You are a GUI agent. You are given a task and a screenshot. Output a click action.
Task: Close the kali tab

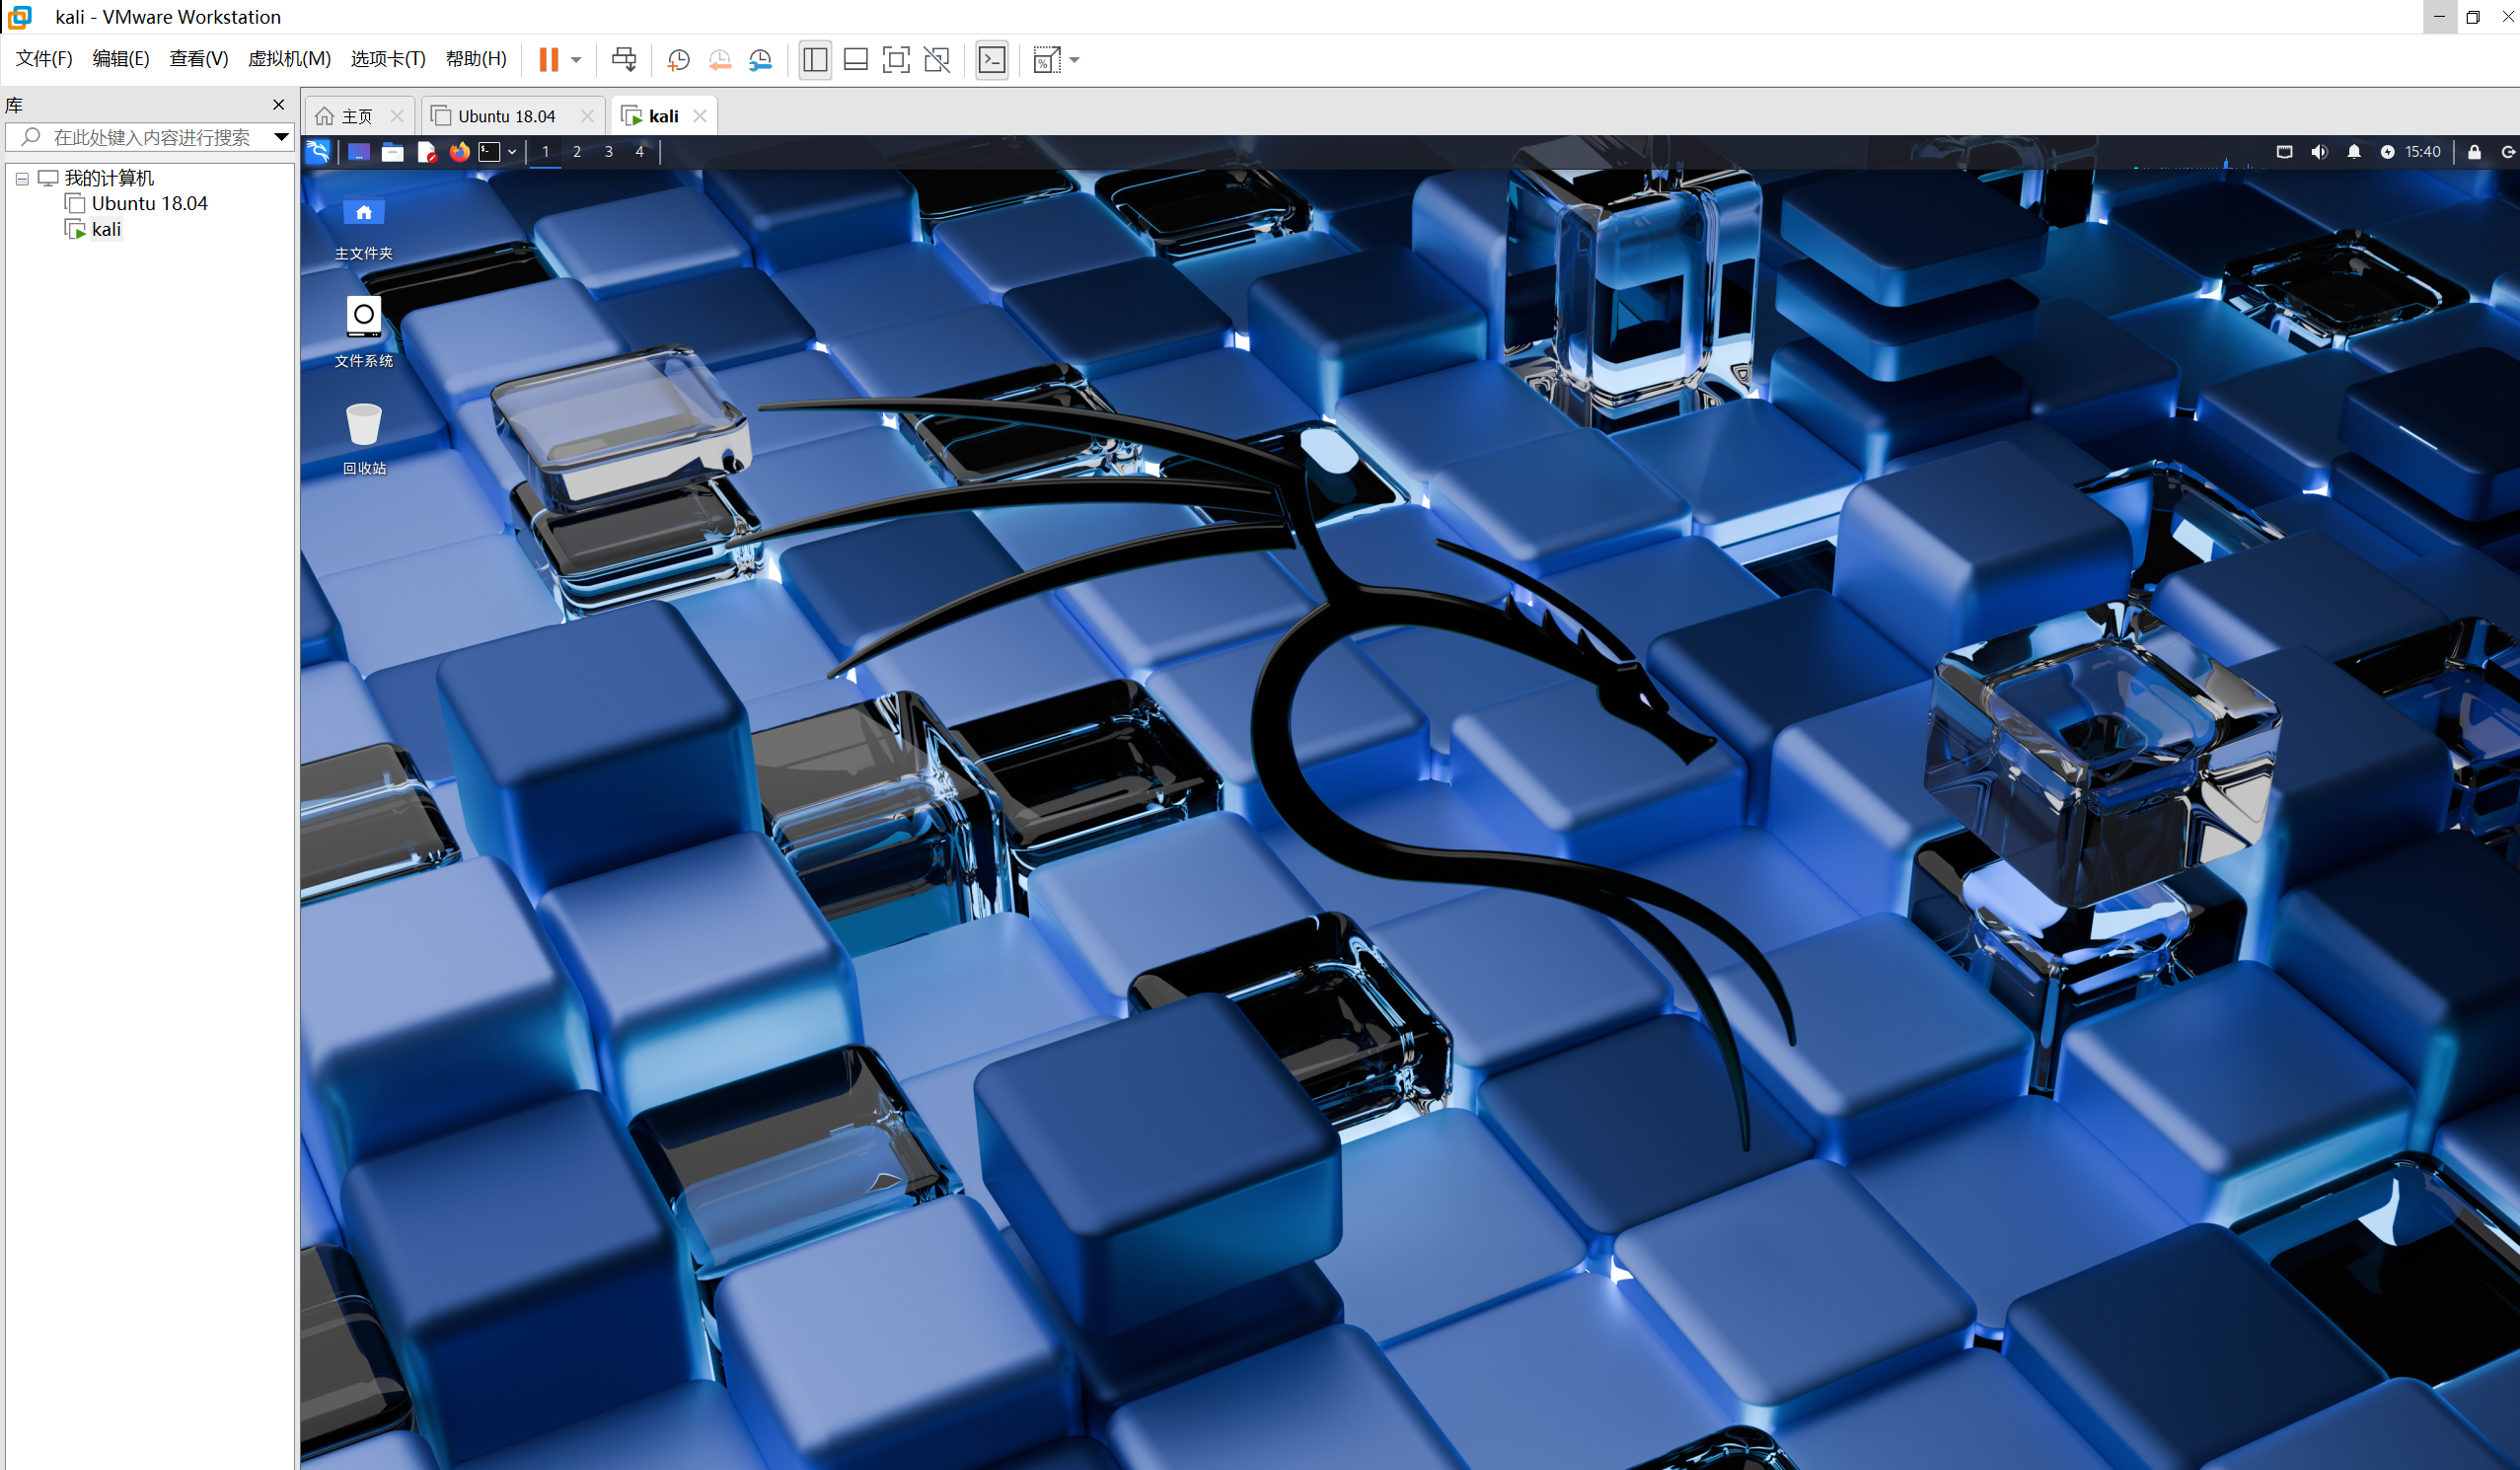point(700,116)
